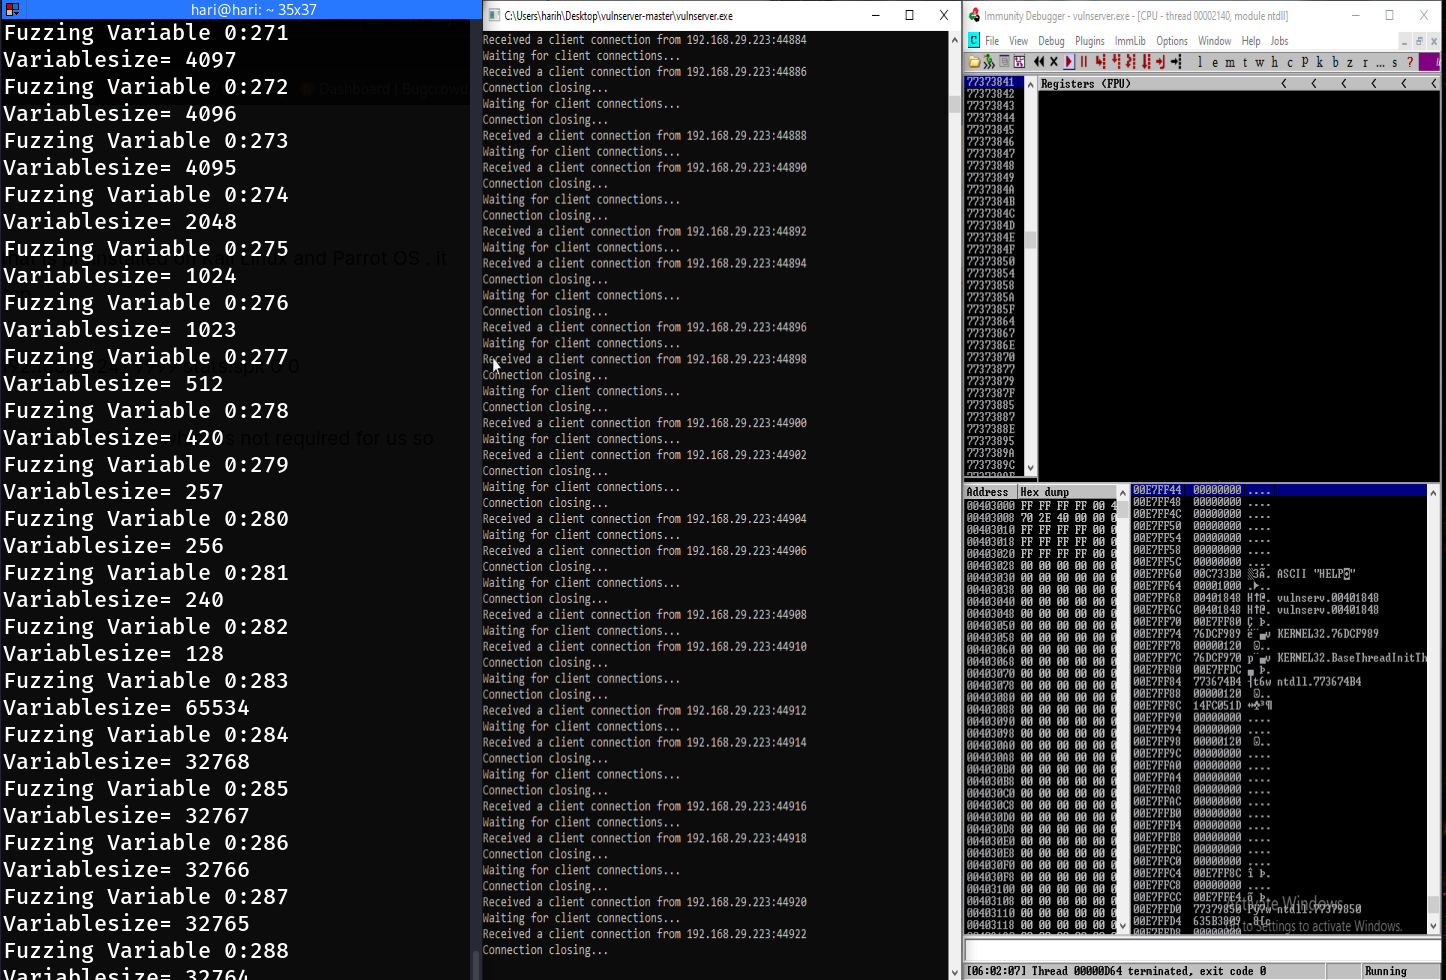Viewport: 1446px width, 980px height.
Task: Open the Plugins menu
Action: (1089, 41)
